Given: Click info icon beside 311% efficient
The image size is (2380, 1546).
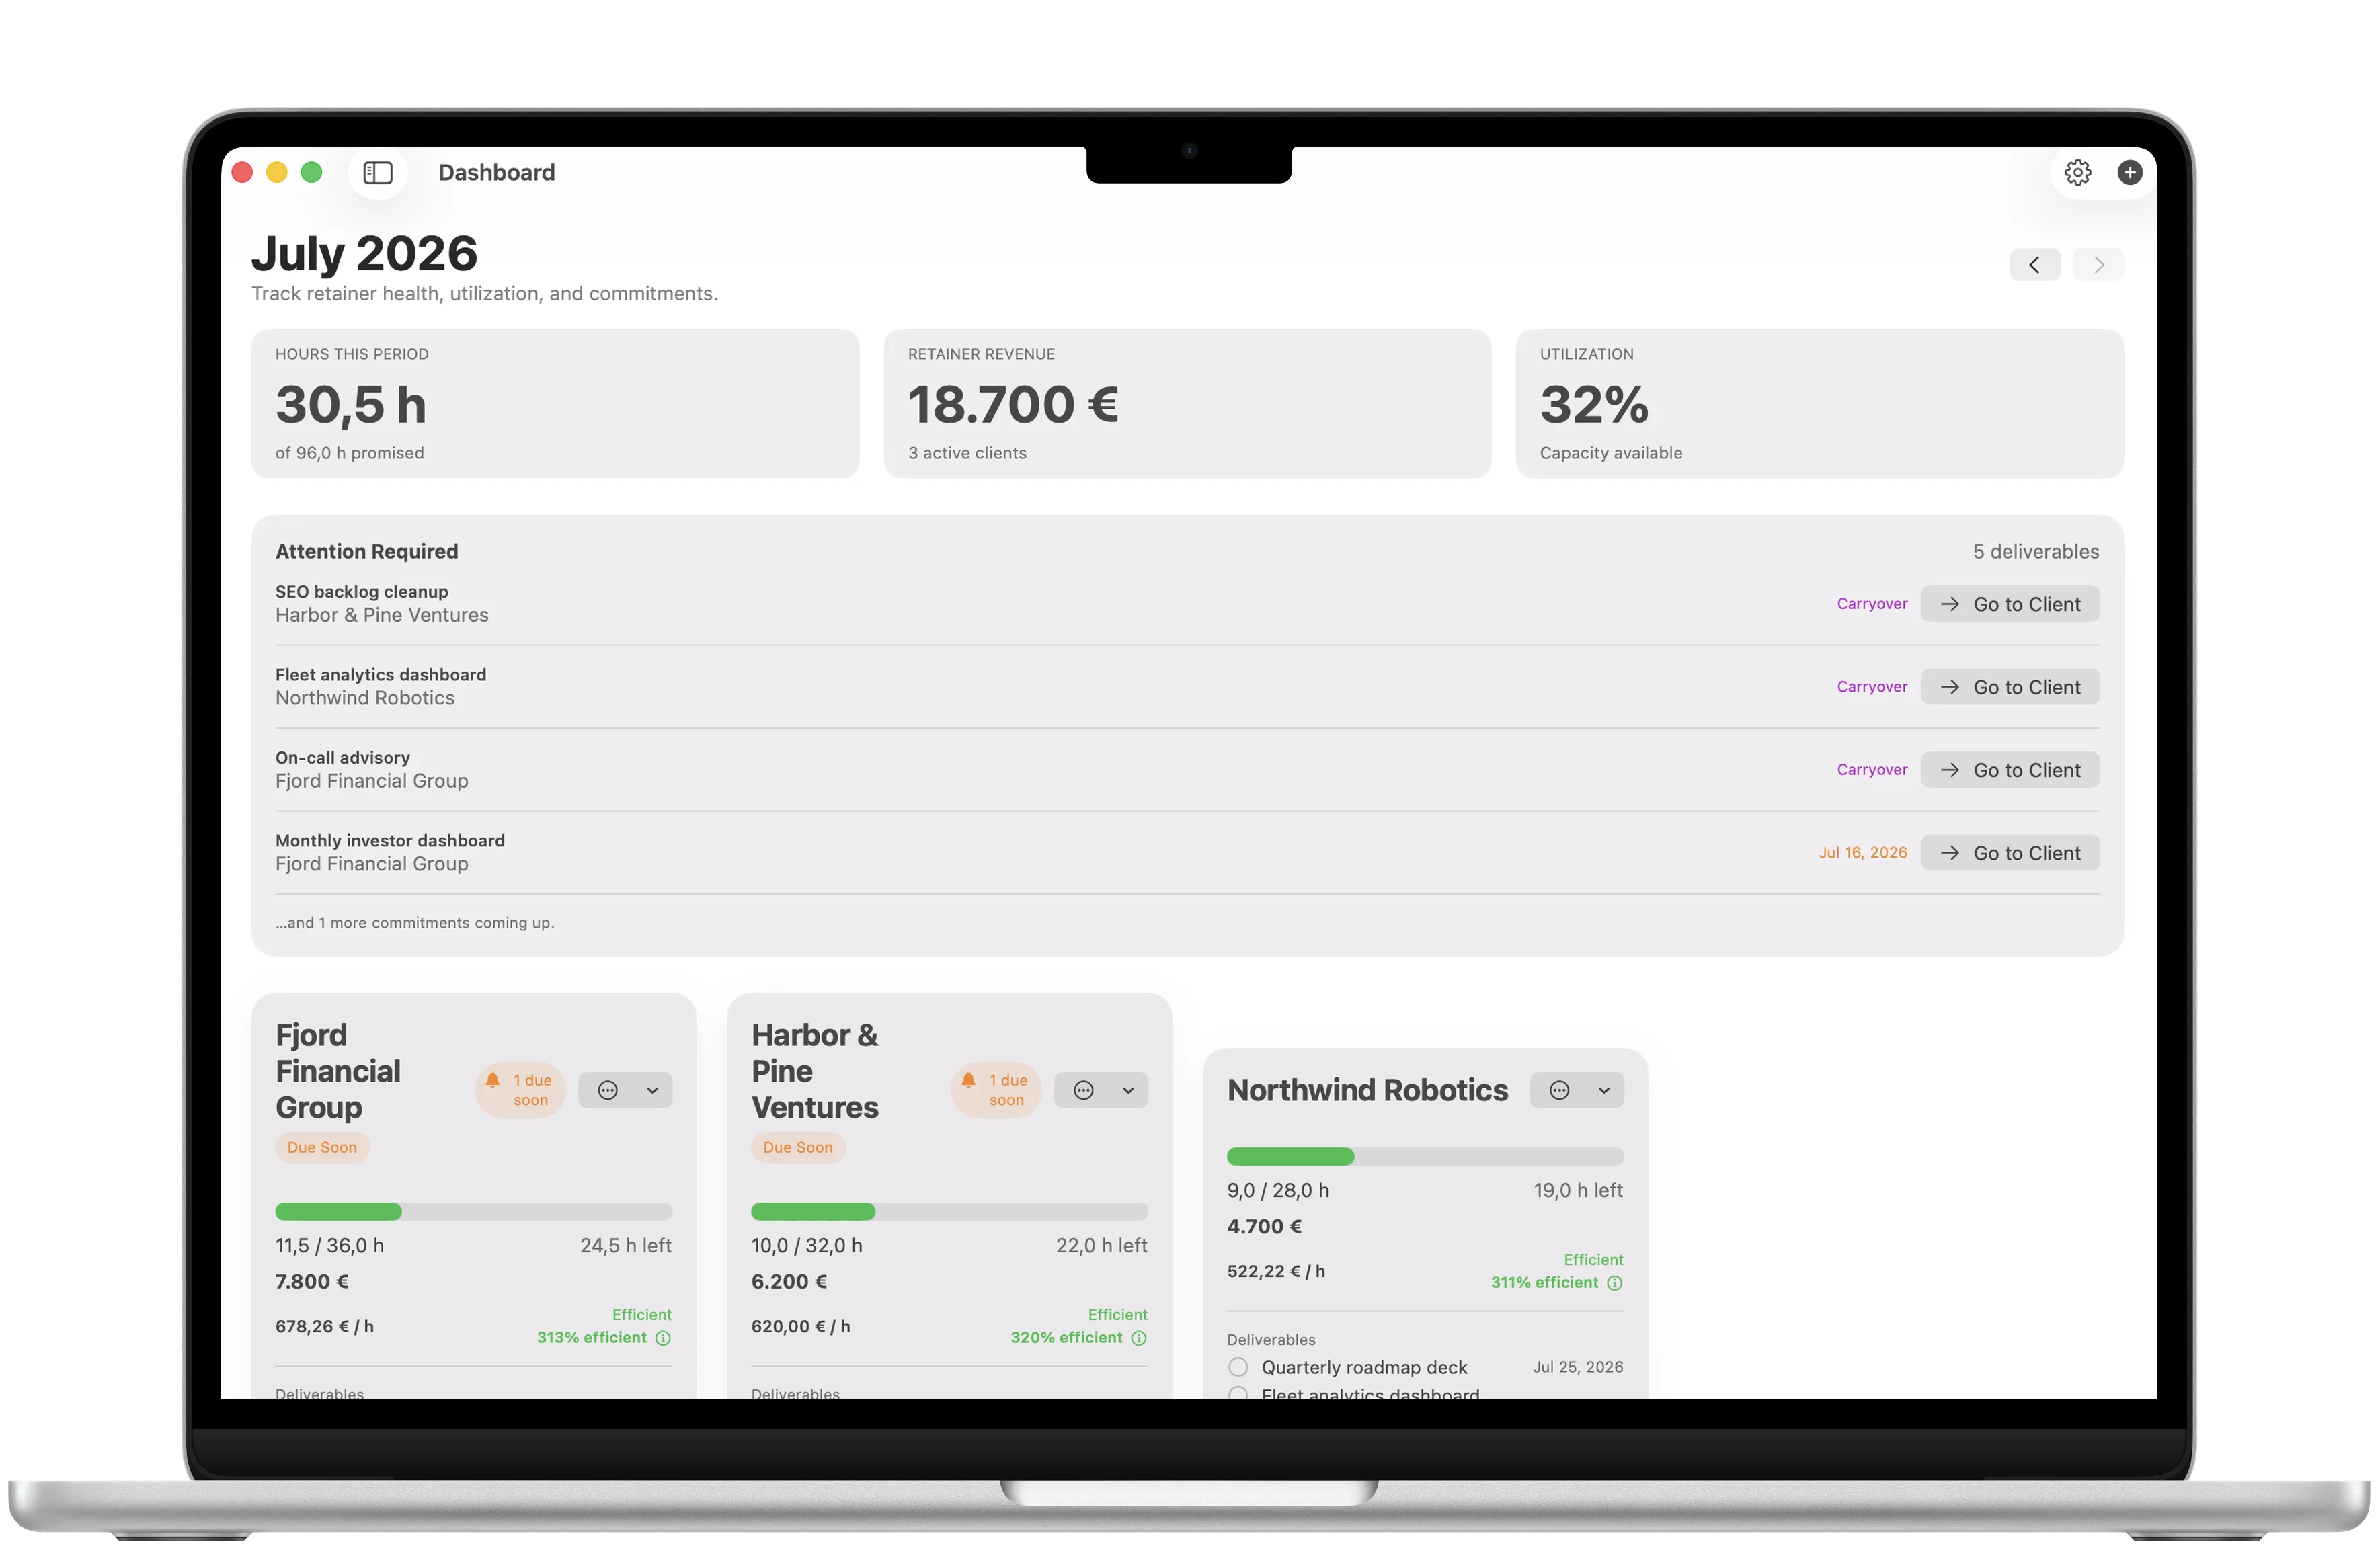Looking at the screenshot, I should point(1614,1283).
